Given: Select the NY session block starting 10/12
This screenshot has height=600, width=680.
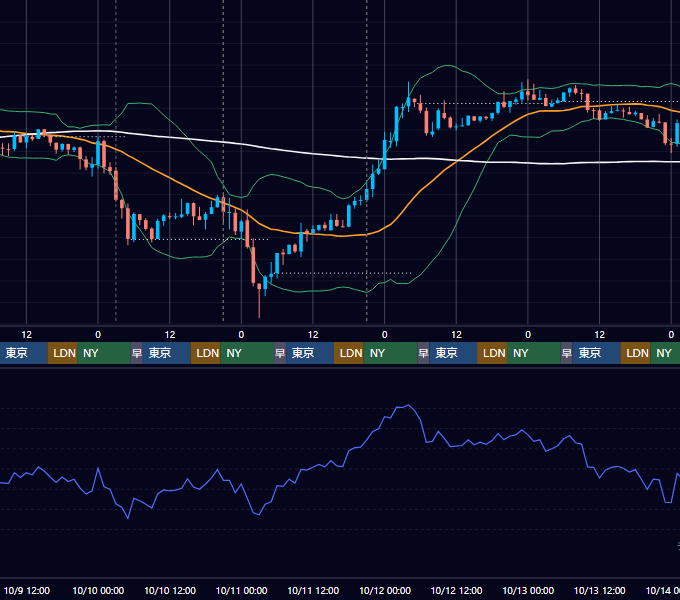Looking at the screenshot, I should coord(534,353).
